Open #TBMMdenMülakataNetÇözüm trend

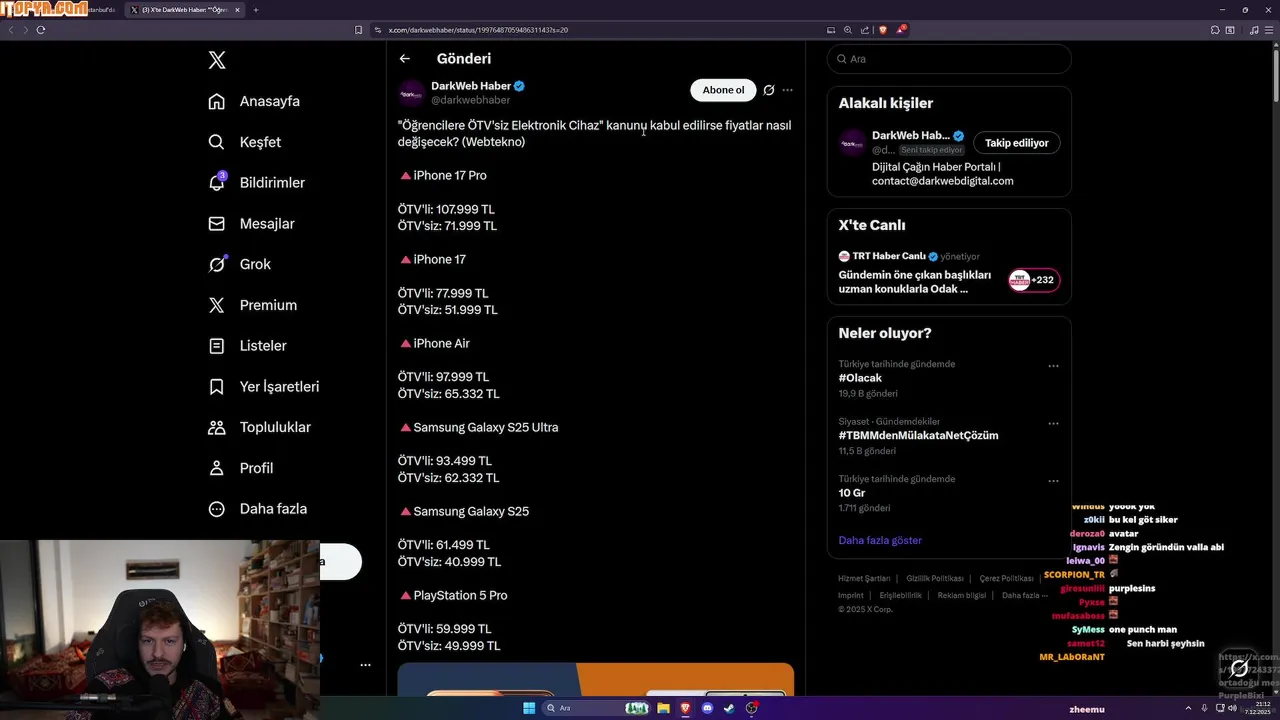918,435
